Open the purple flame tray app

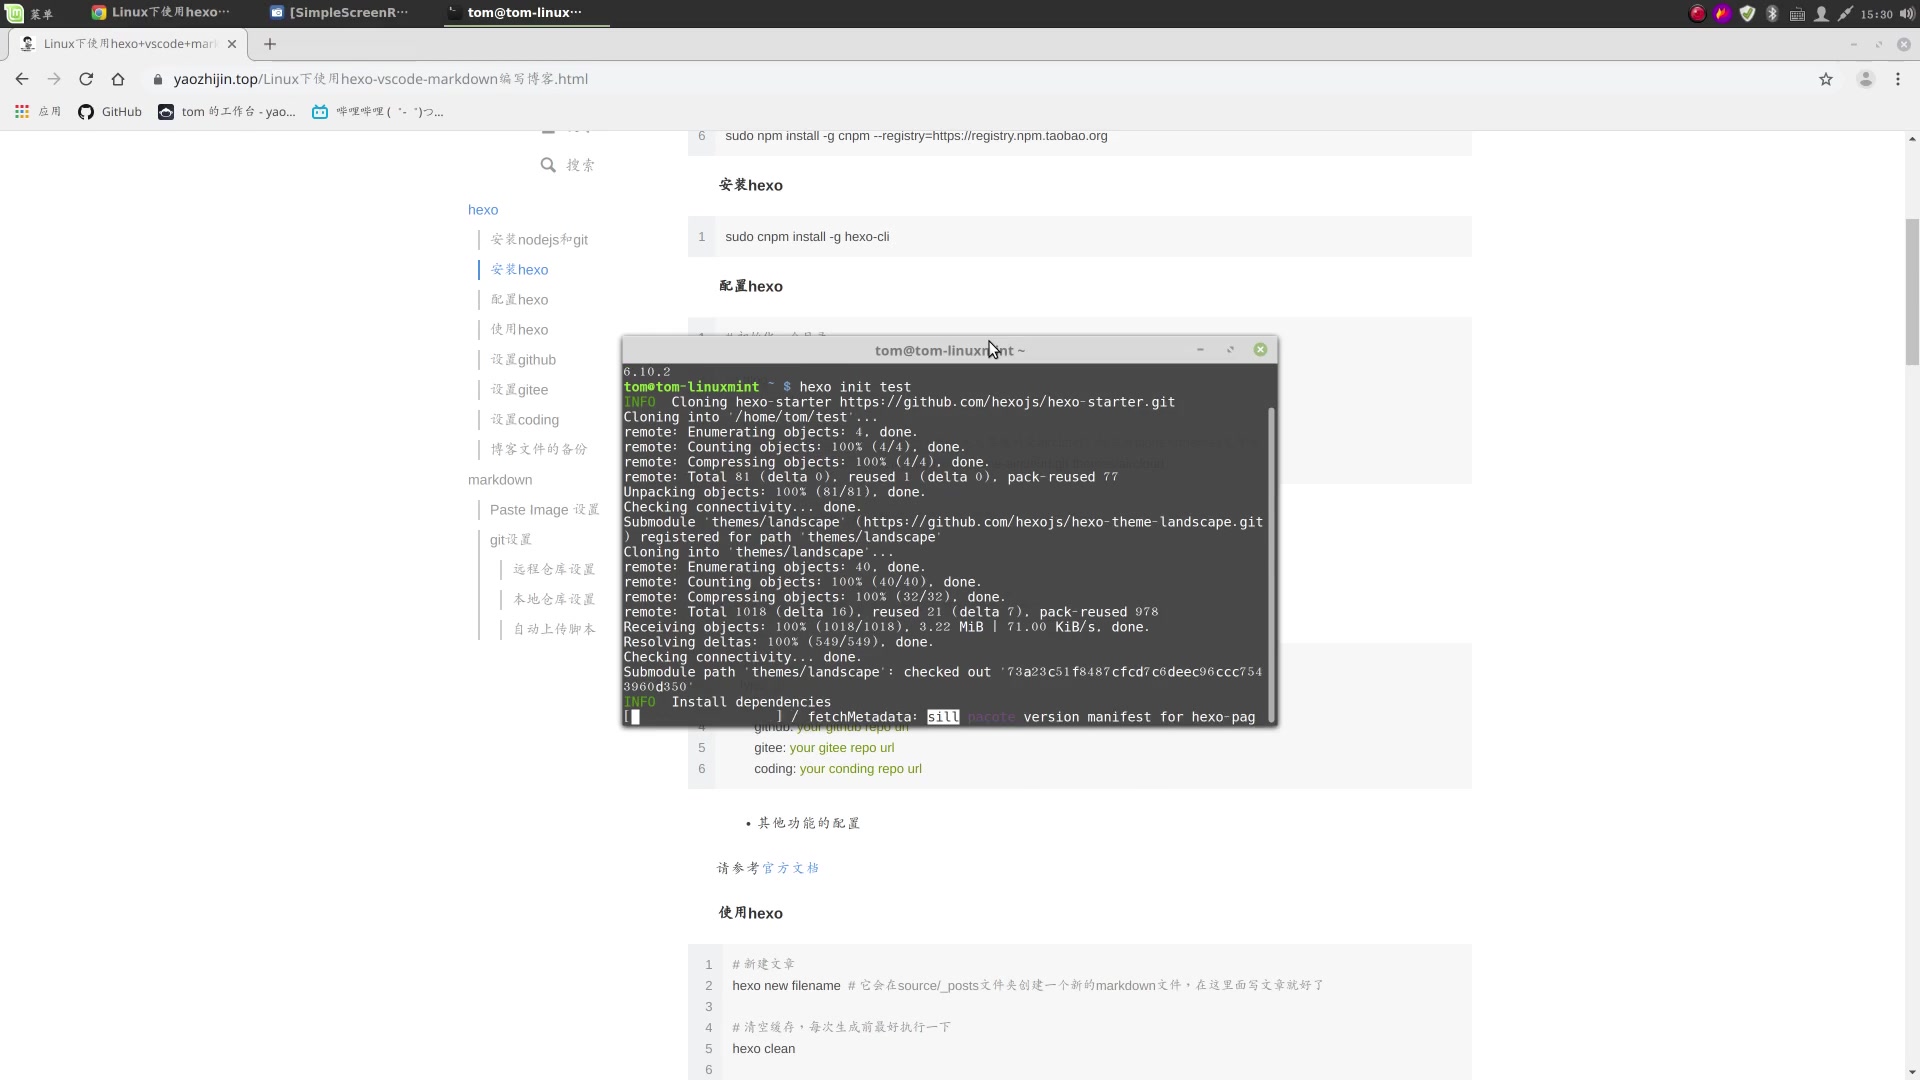pyautogui.click(x=1722, y=13)
